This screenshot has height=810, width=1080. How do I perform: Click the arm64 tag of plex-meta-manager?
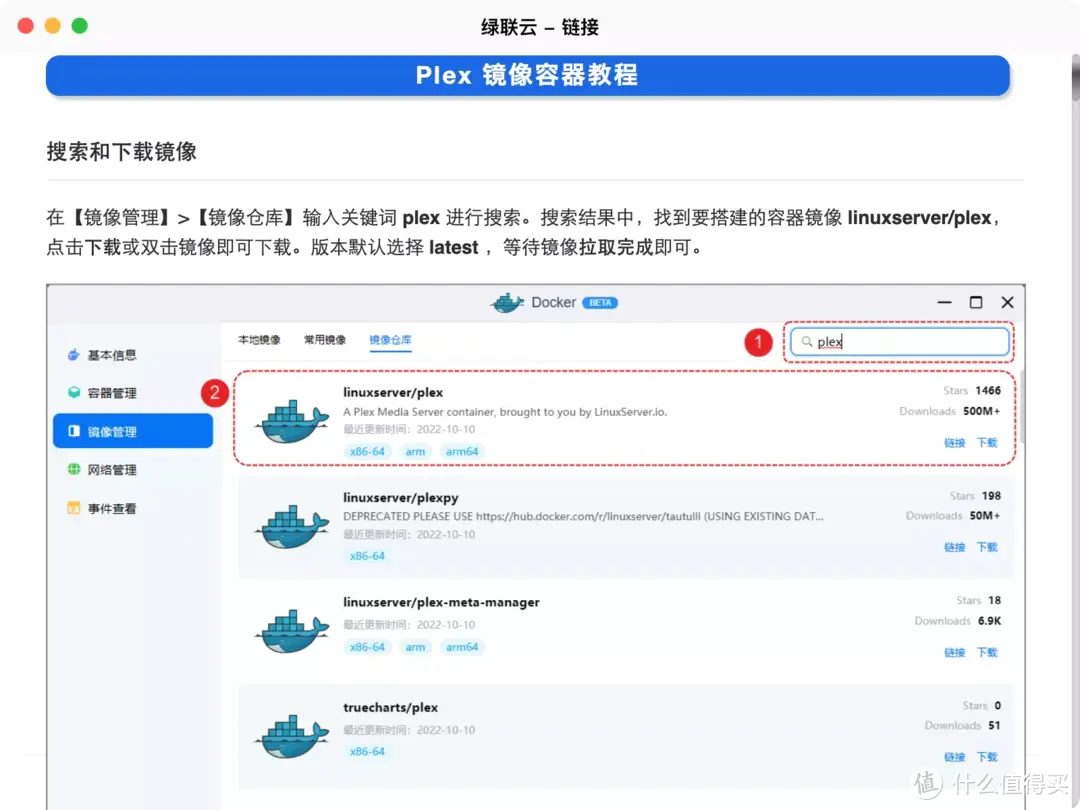(x=462, y=647)
